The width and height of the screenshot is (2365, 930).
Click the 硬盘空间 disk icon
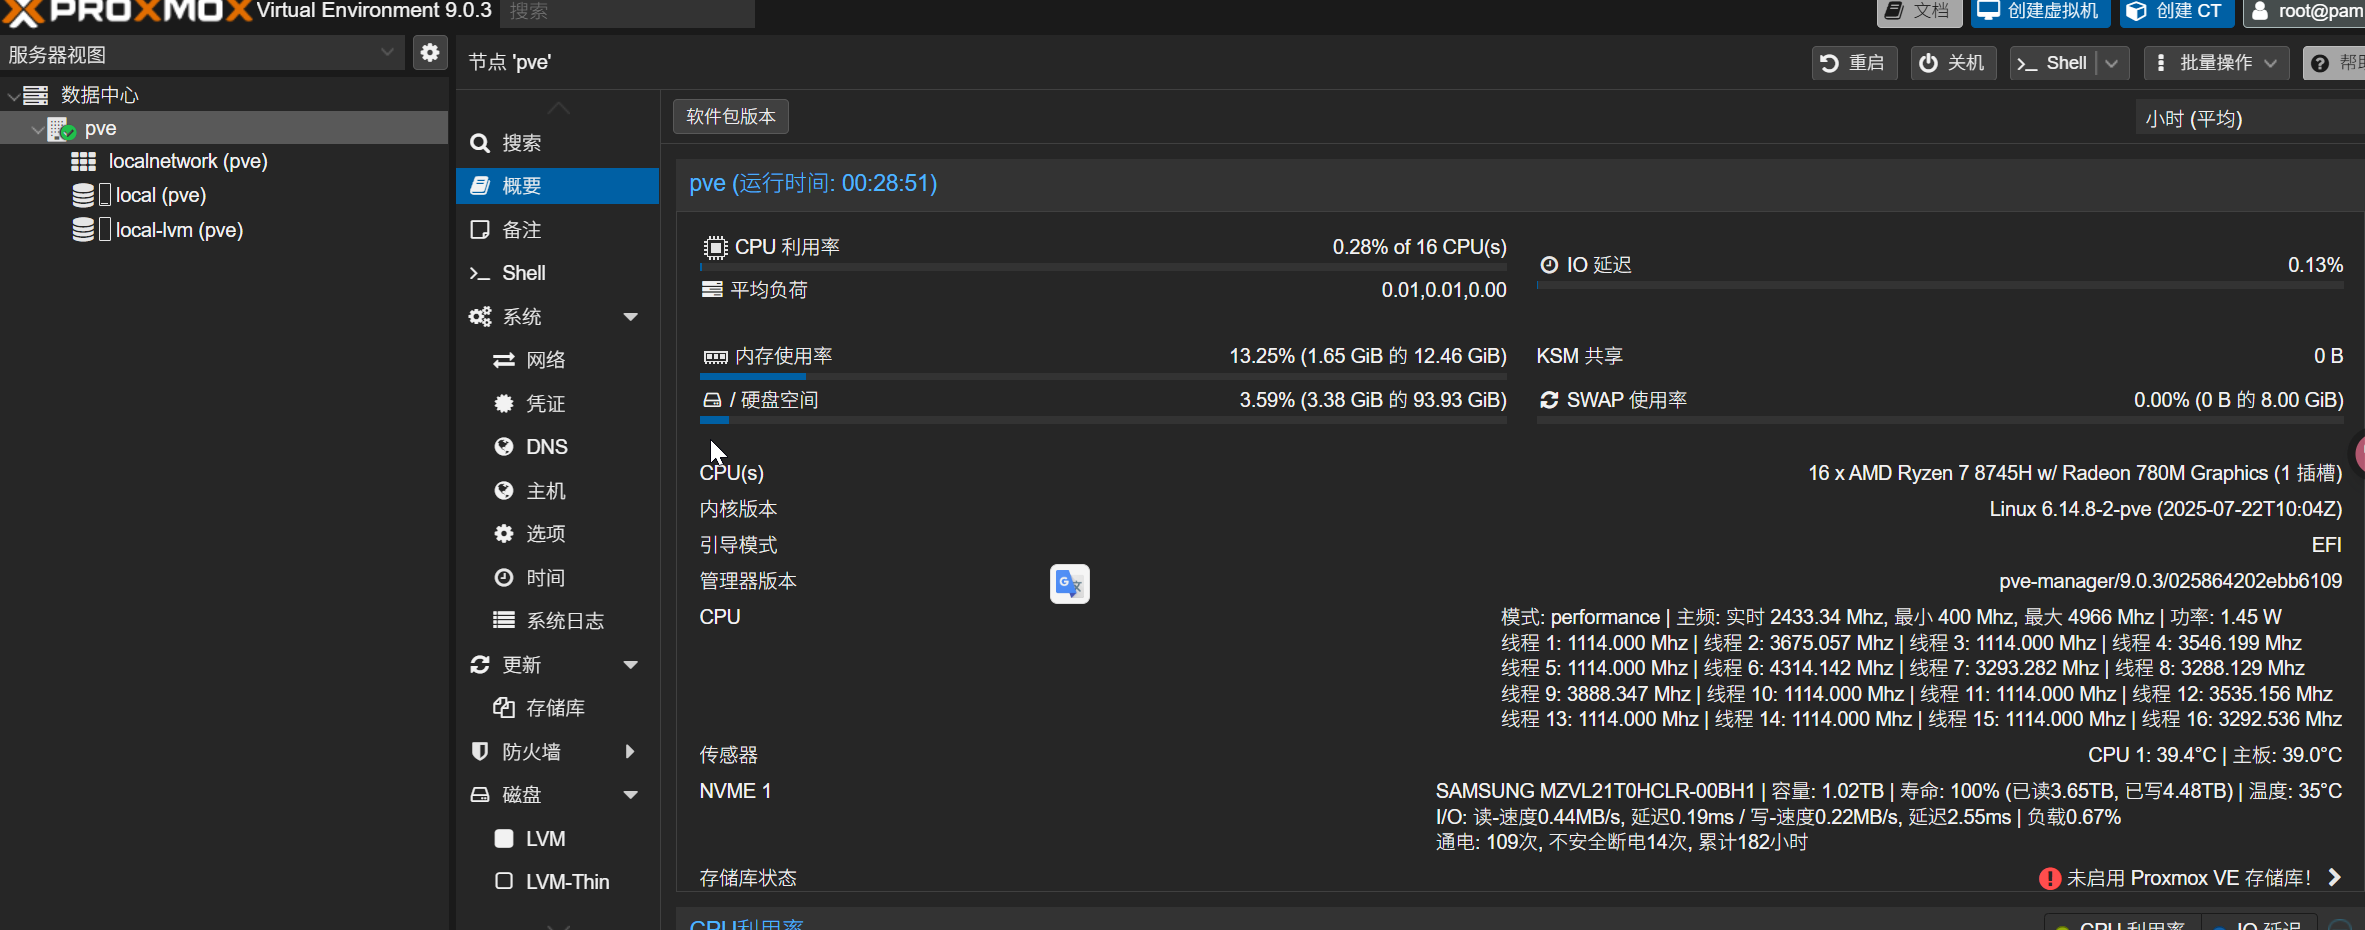[712, 400]
